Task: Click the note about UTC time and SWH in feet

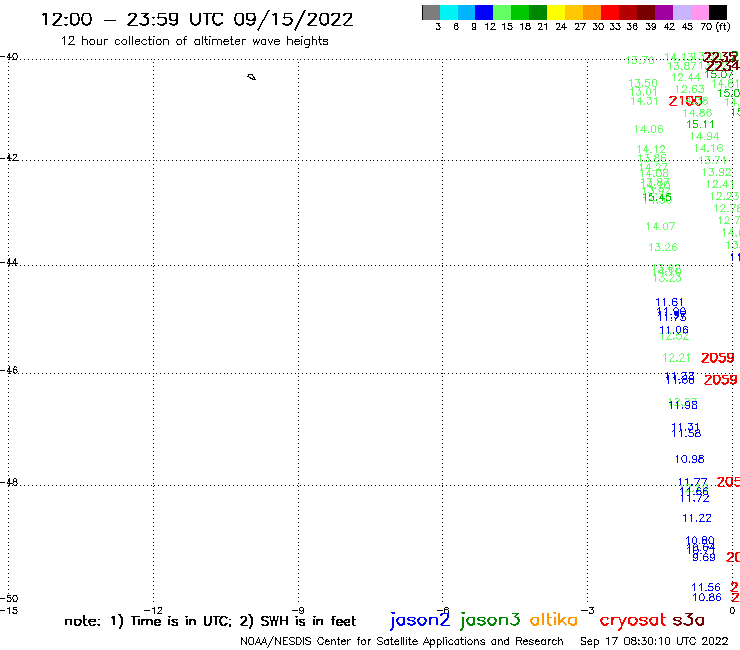Action: 210,621
